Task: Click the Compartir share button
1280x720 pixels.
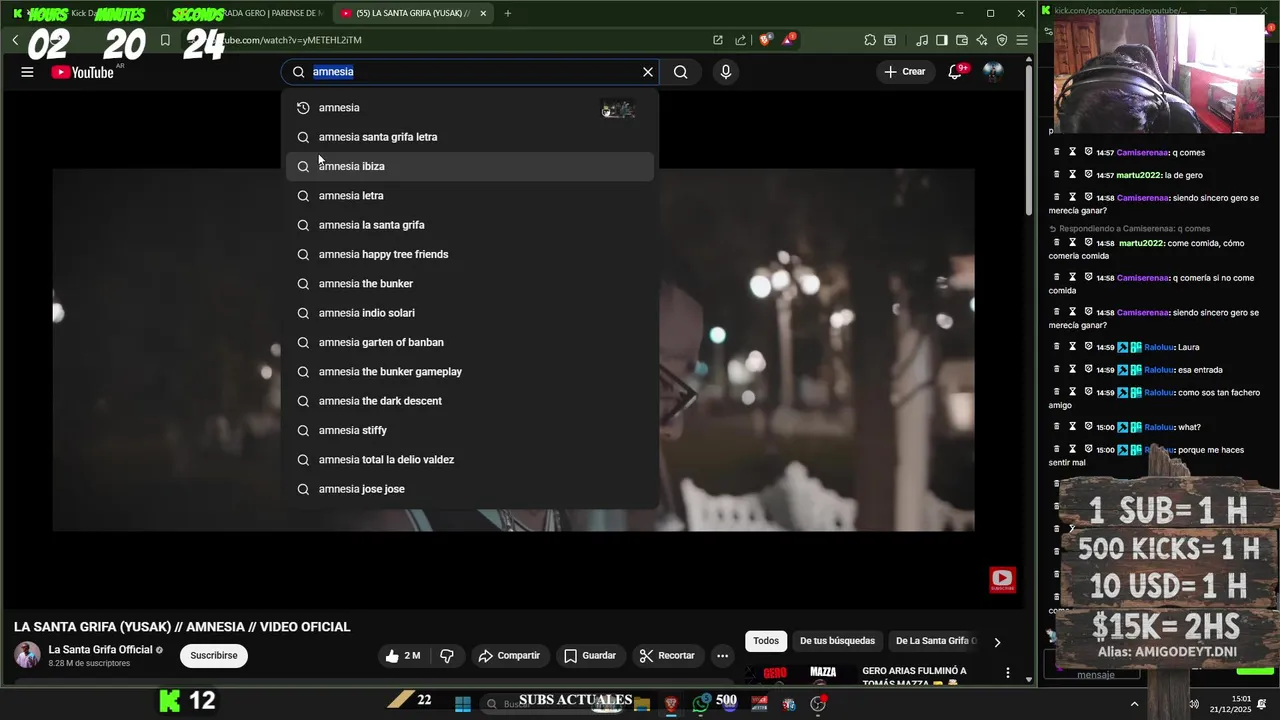Action: 509,656
